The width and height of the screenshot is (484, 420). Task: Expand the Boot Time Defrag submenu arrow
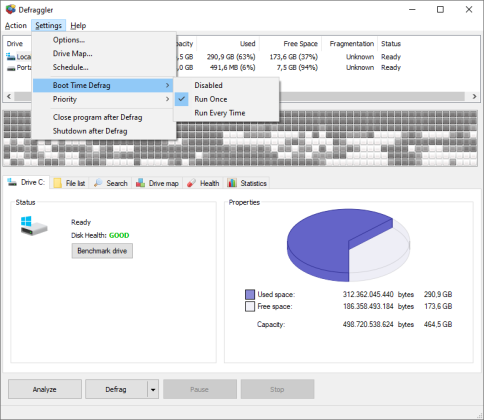pyautogui.click(x=167, y=86)
